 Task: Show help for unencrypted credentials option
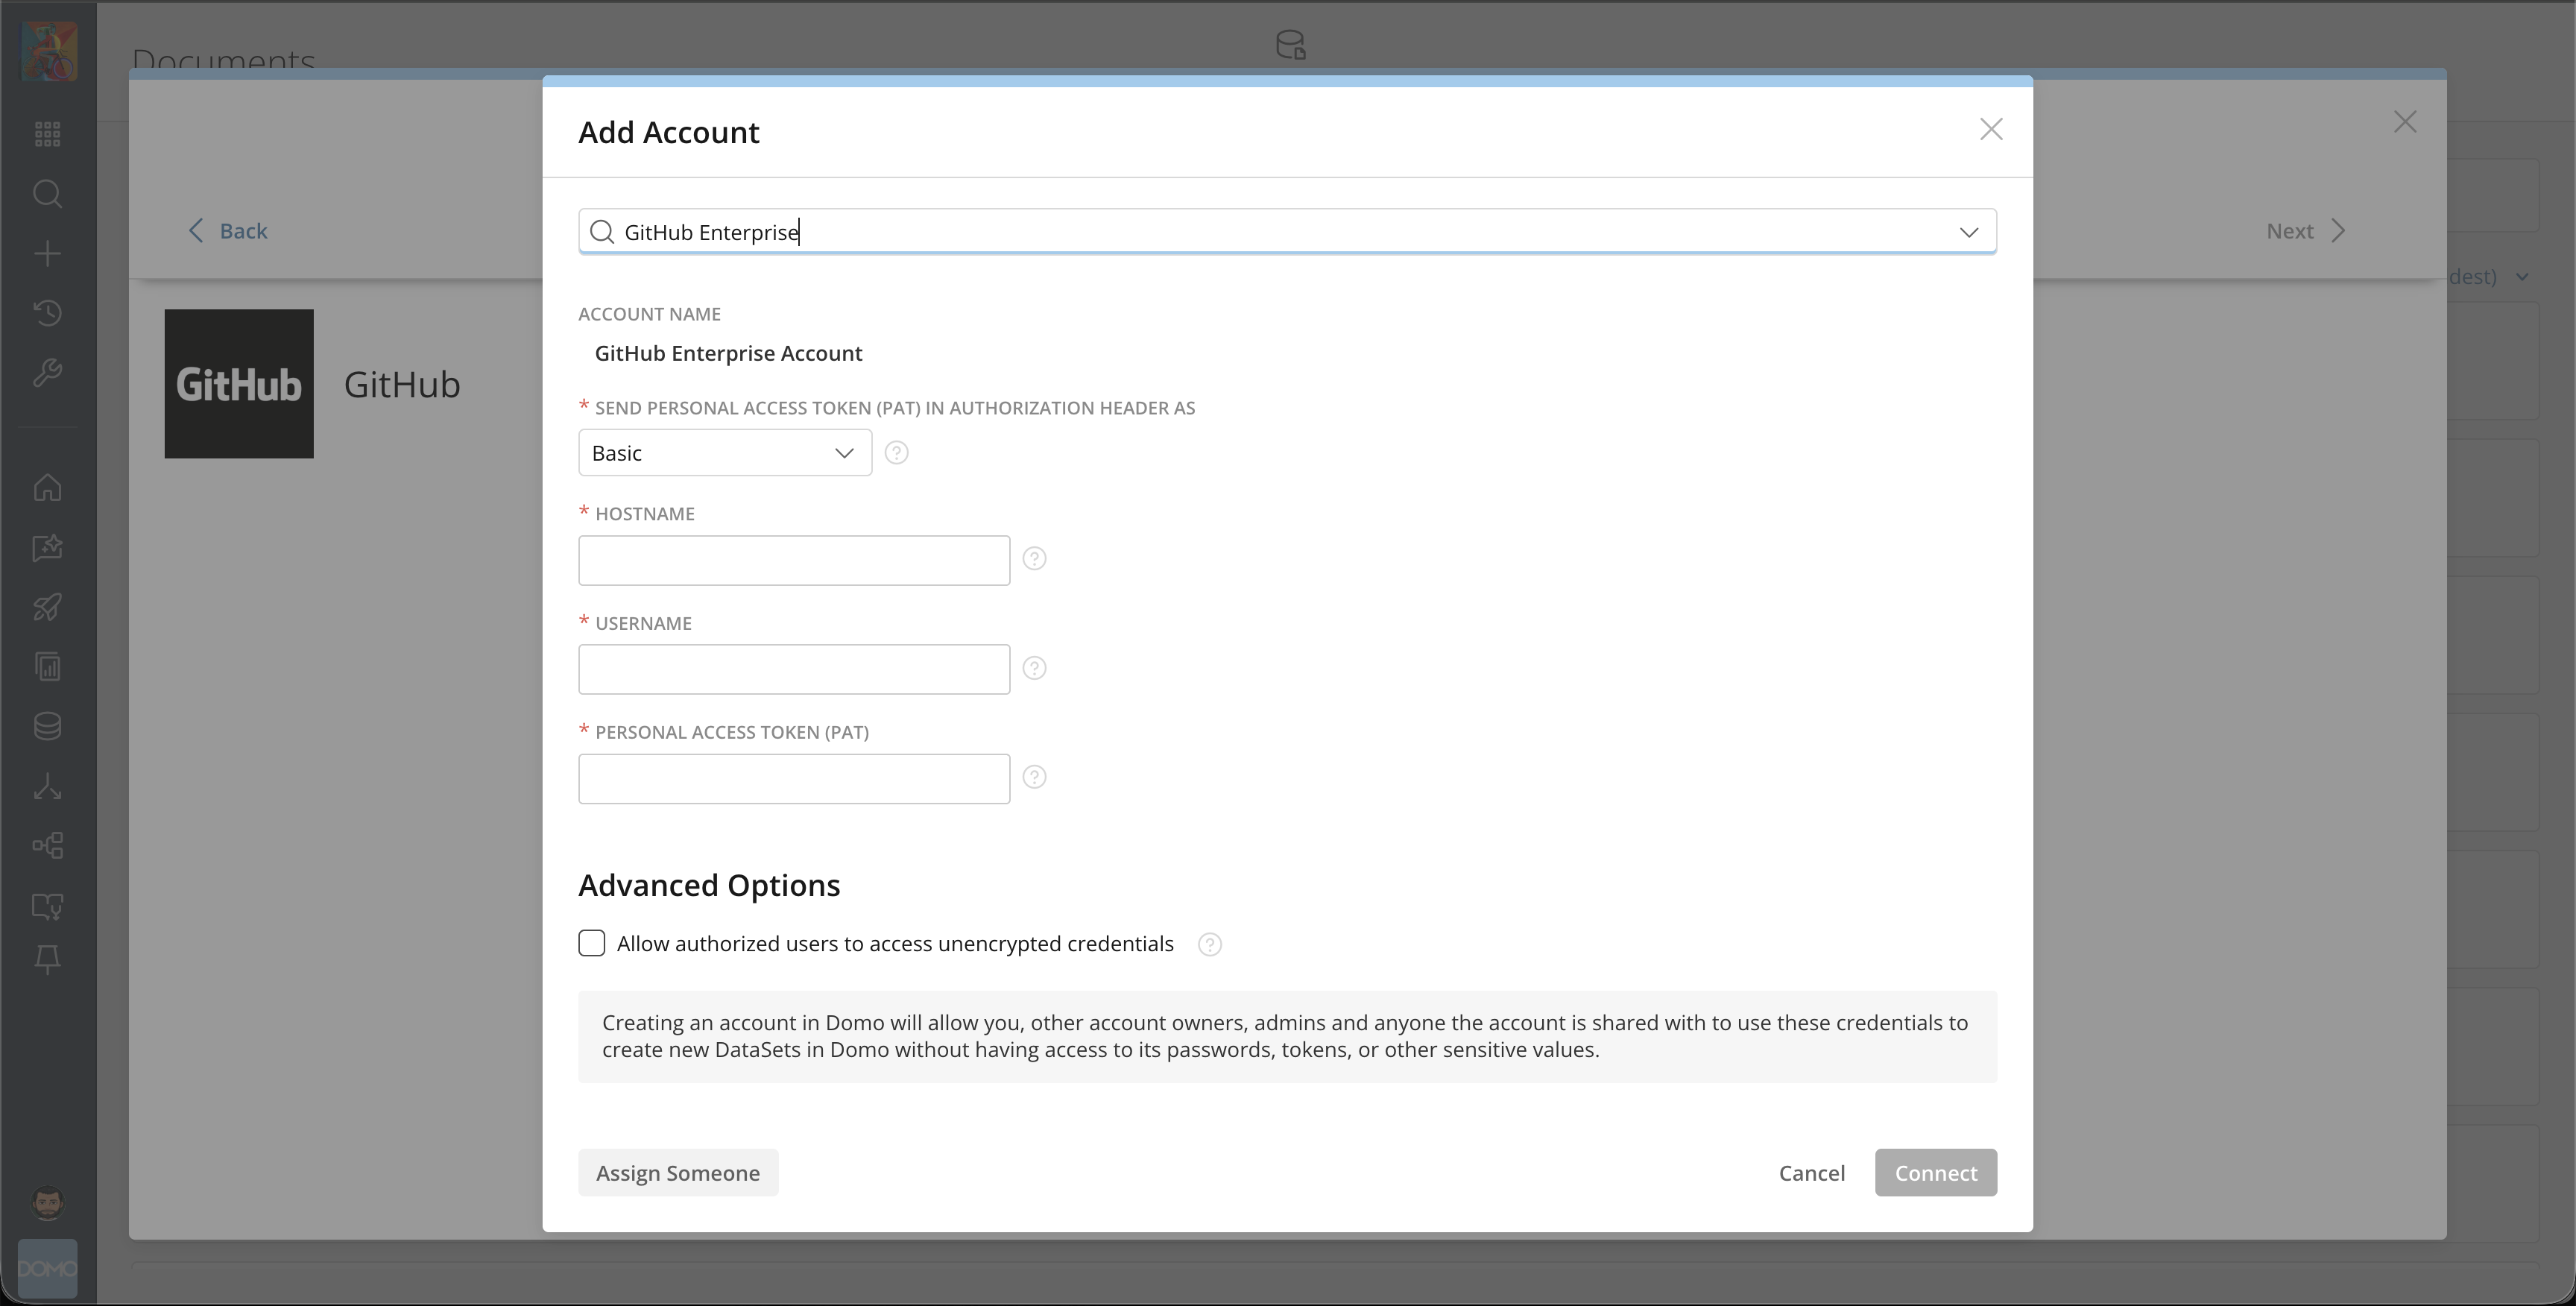1210,945
